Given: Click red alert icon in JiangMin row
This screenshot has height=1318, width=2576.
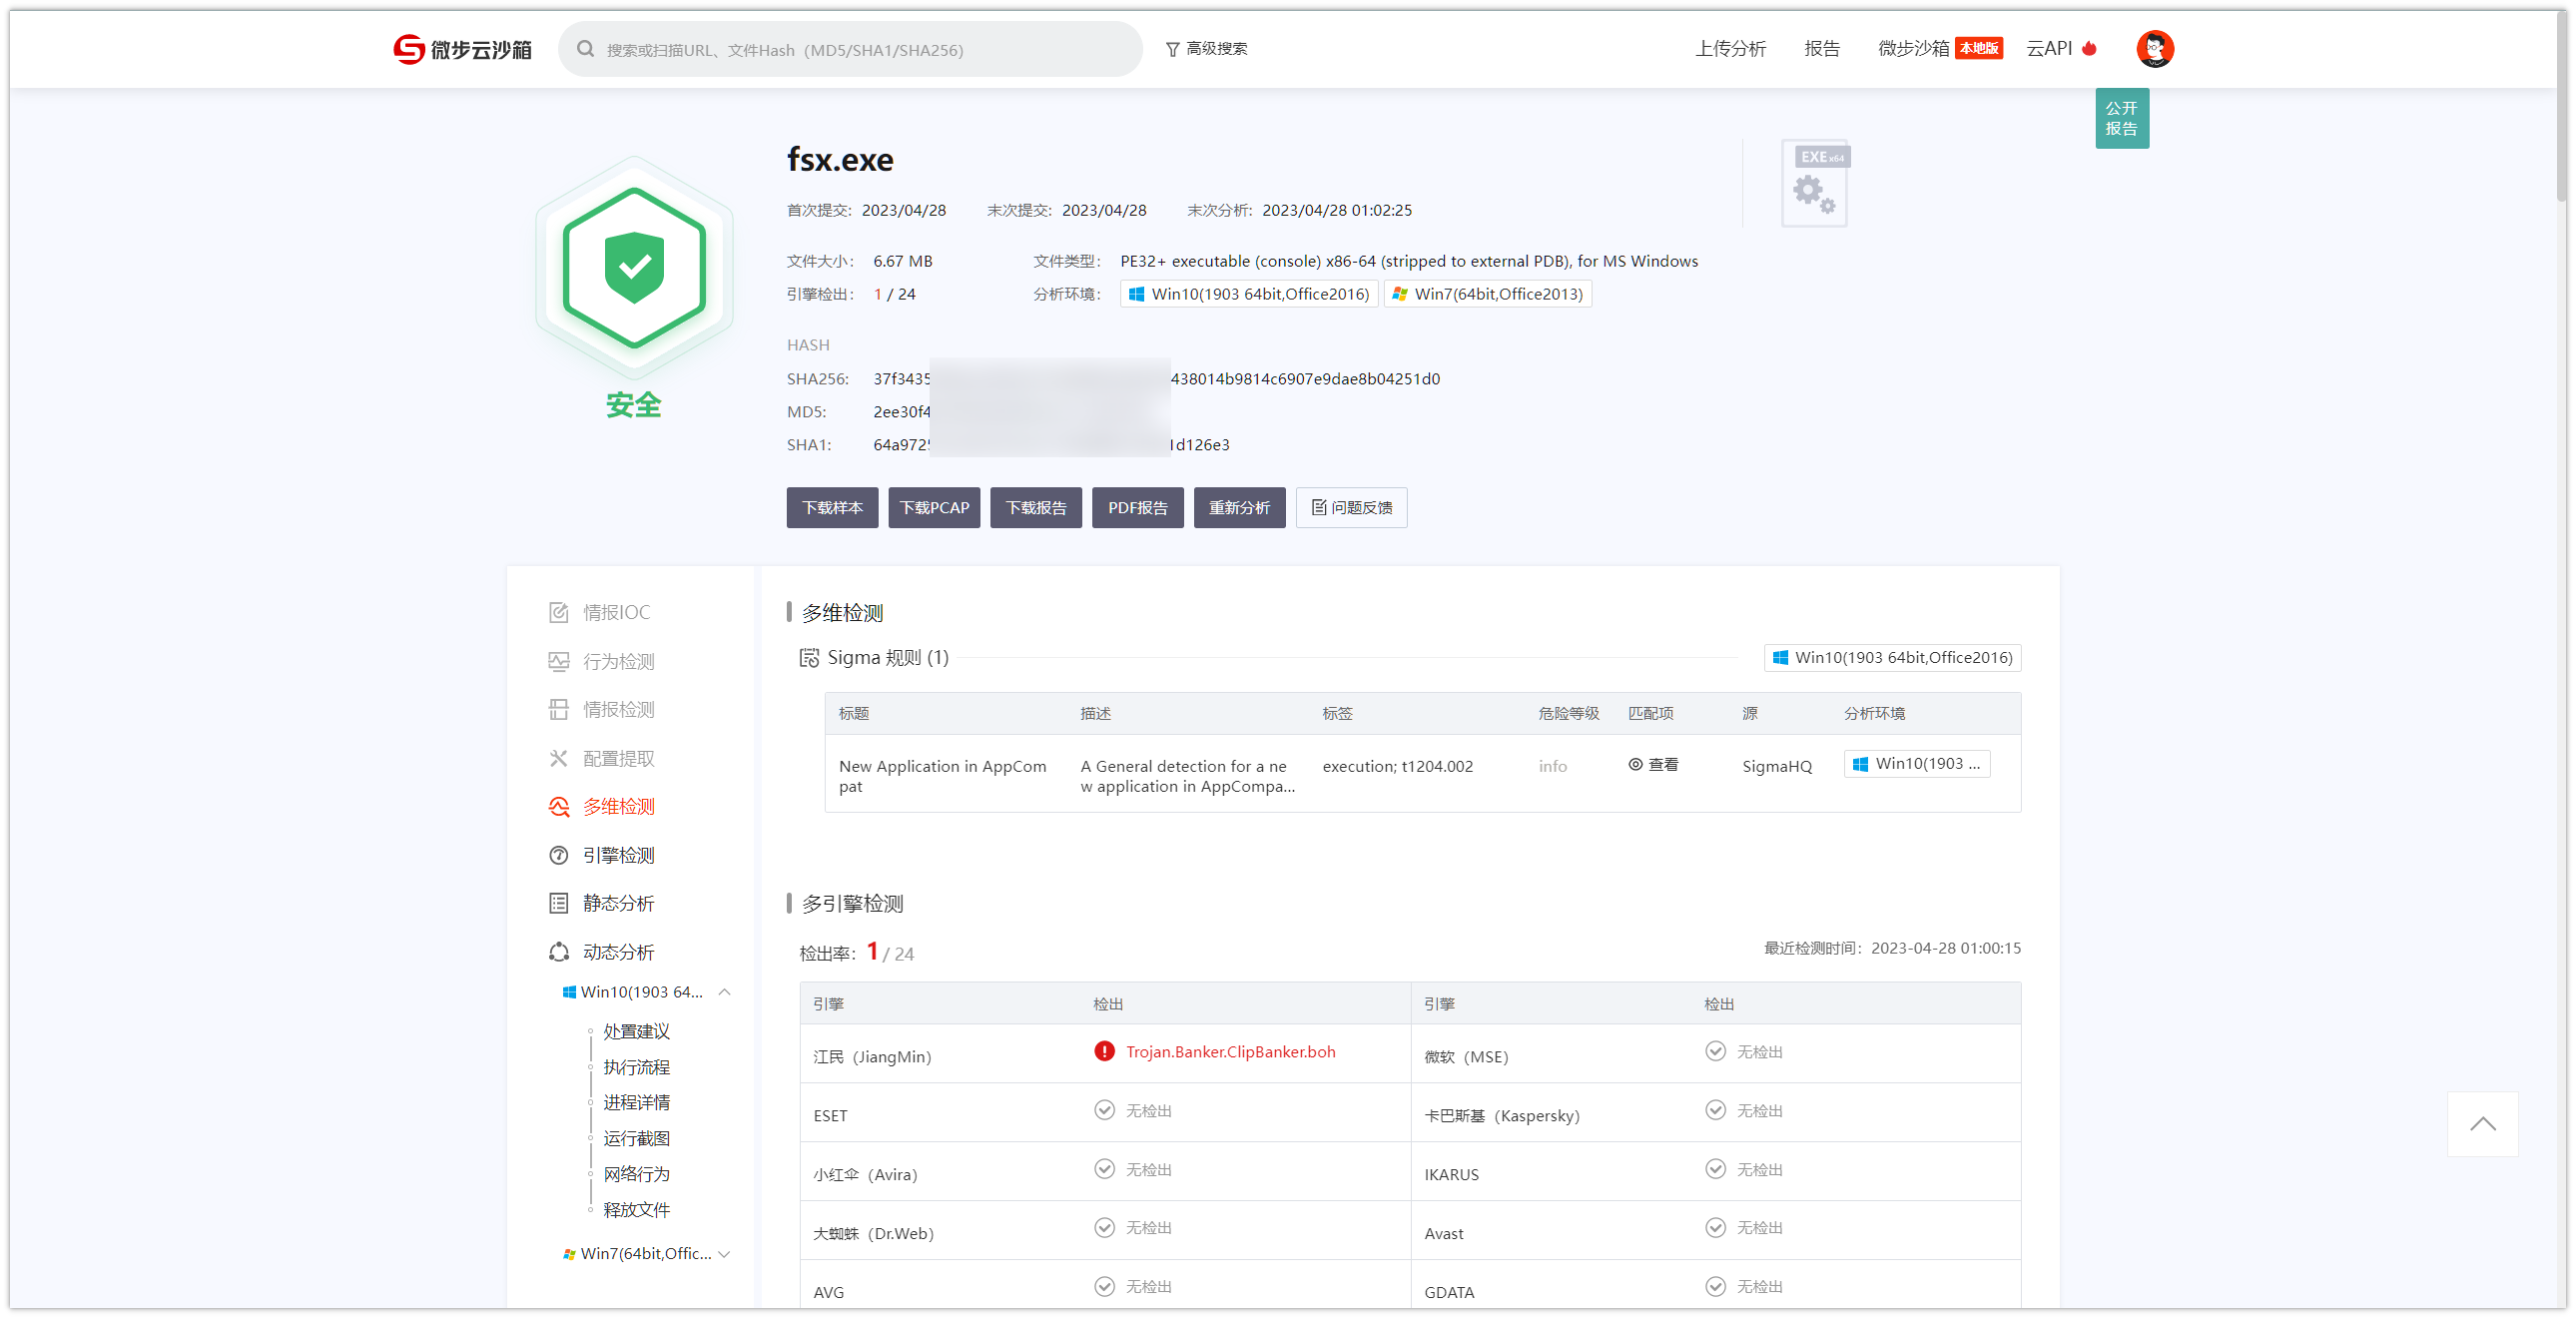Looking at the screenshot, I should (x=1103, y=1052).
